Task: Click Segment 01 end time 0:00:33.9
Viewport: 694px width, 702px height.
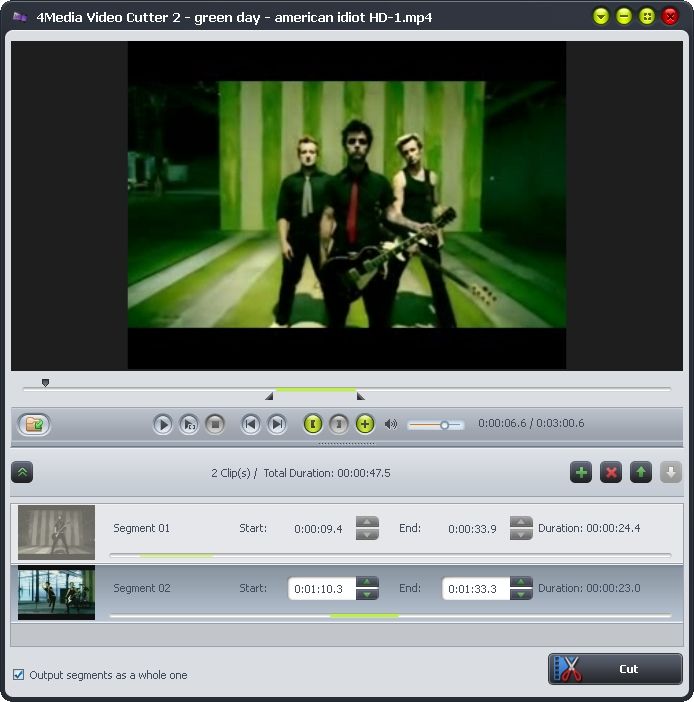Action: [x=472, y=529]
